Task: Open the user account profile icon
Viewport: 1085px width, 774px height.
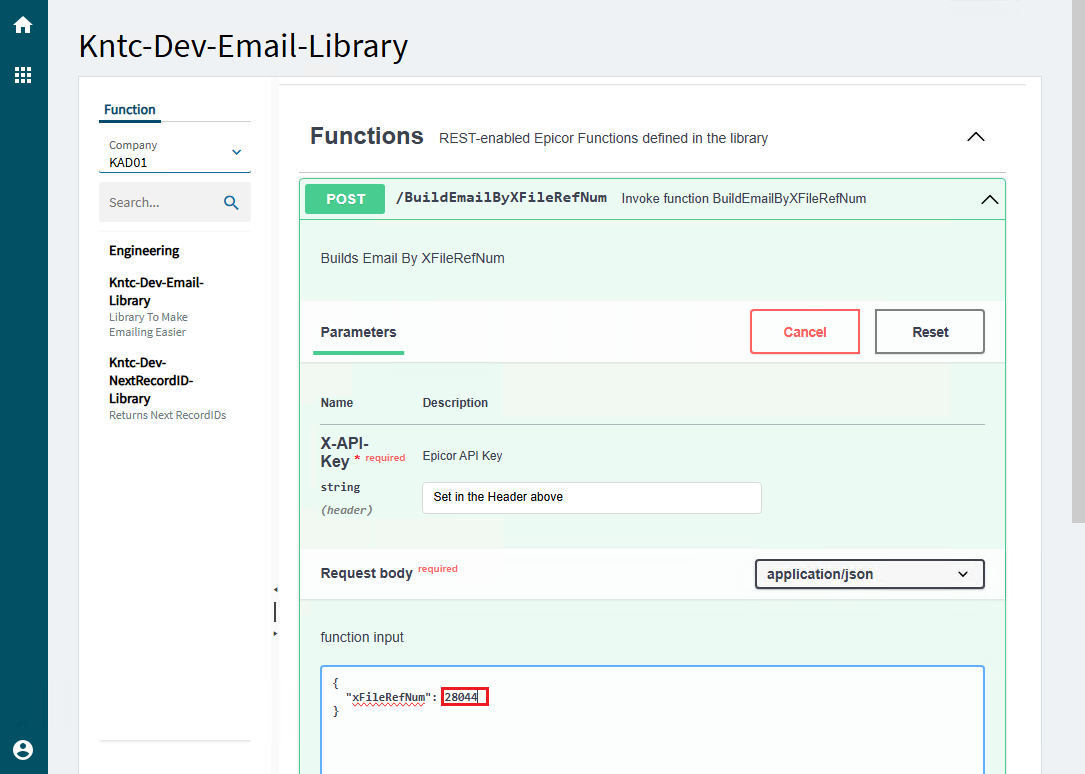Action: (23, 749)
